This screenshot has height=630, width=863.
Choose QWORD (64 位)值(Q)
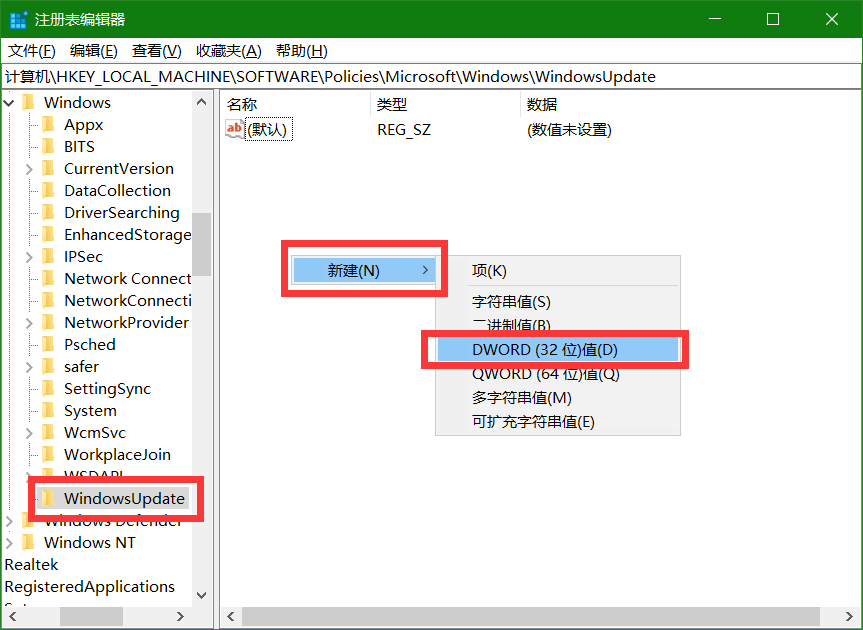tap(558, 374)
